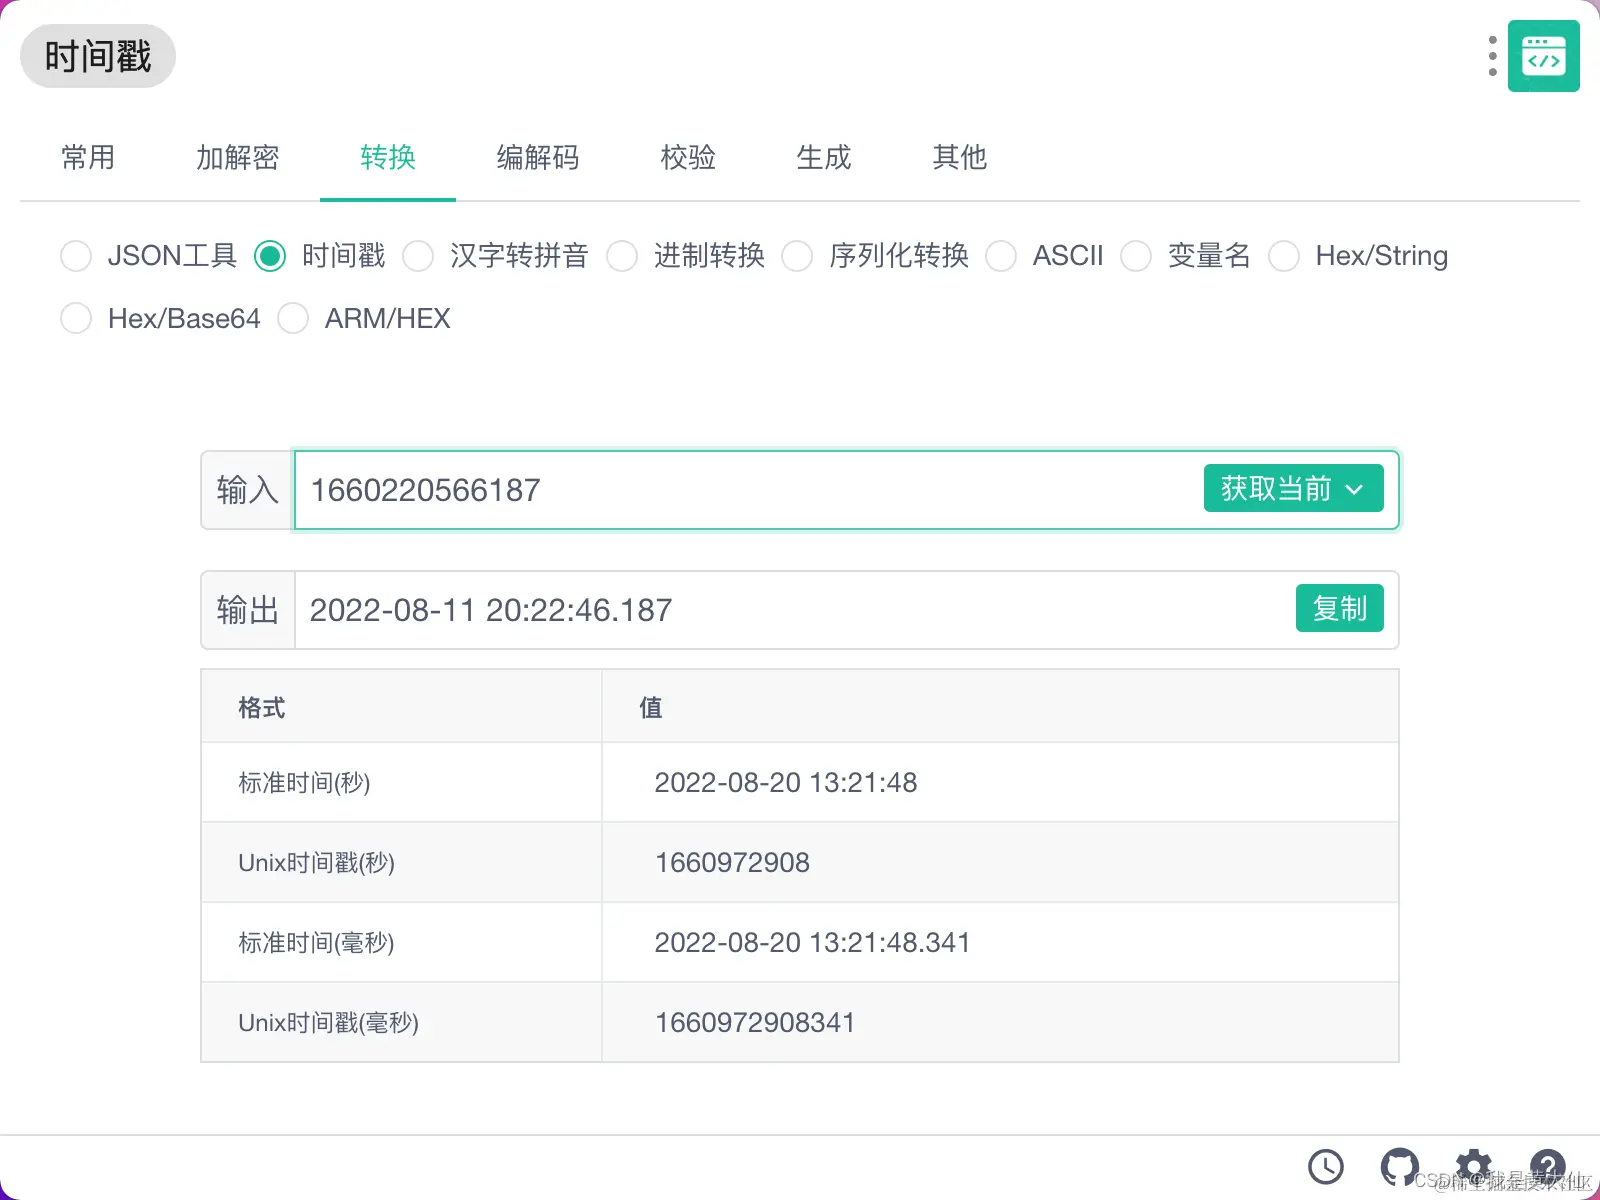Select the Hex/Base64 radio button
The width and height of the screenshot is (1600, 1200).
[x=76, y=318]
